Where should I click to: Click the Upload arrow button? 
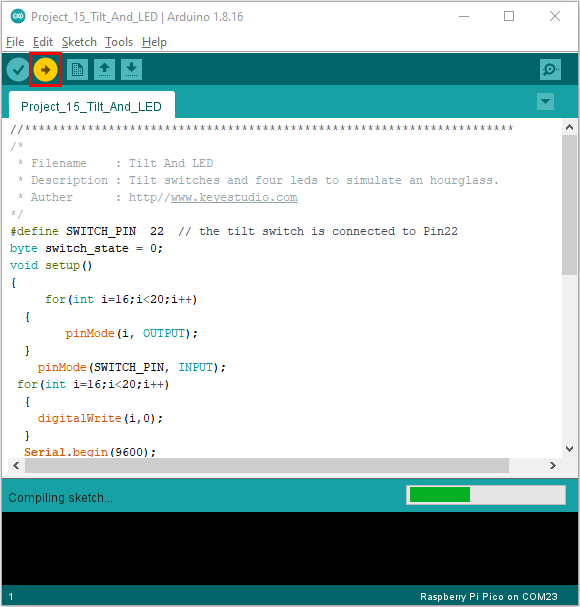pyautogui.click(x=45, y=70)
